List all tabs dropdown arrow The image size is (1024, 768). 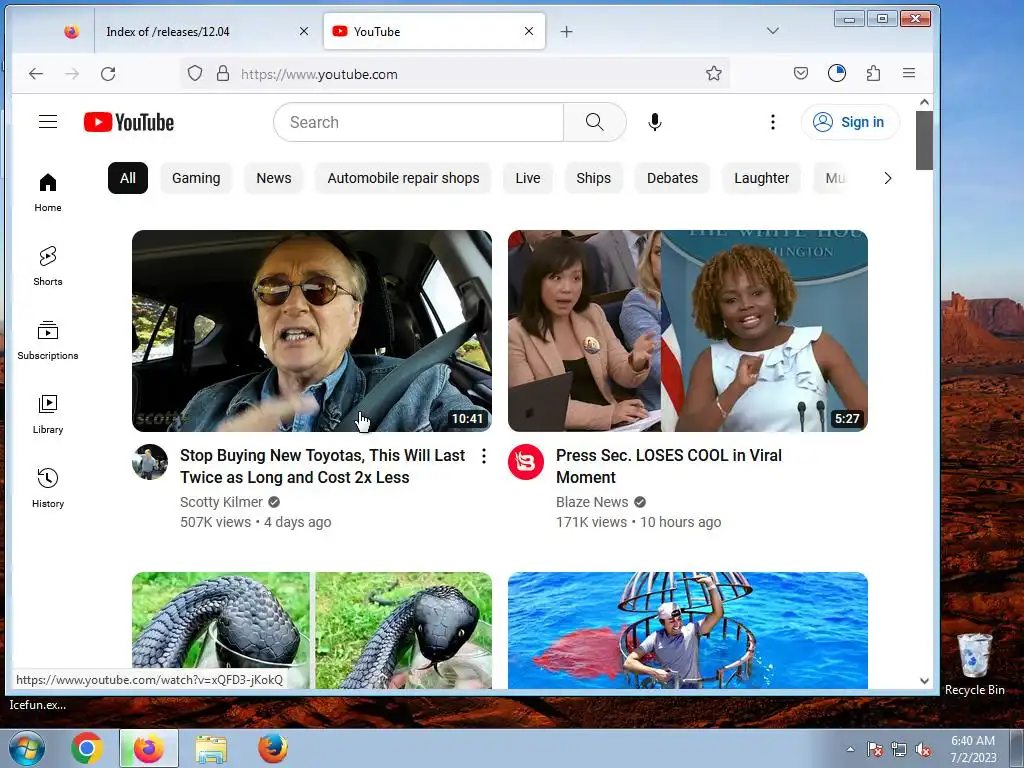tap(773, 31)
